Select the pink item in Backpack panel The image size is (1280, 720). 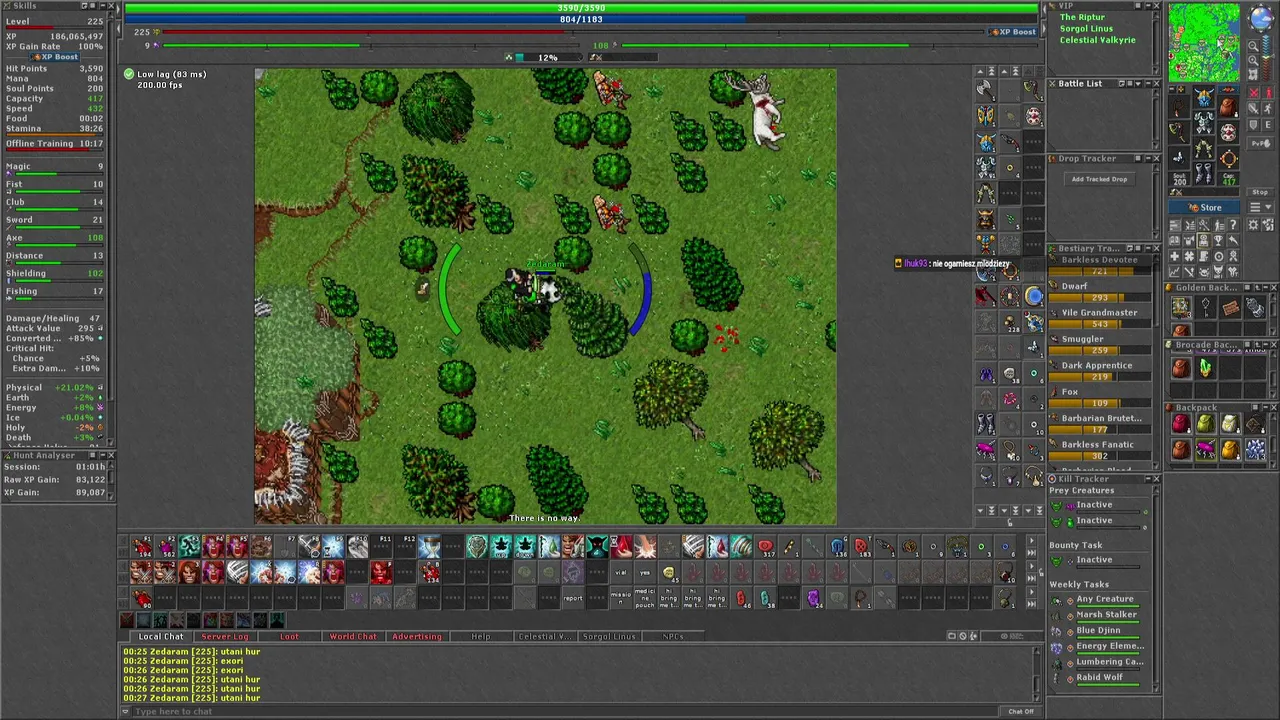(x=1206, y=449)
